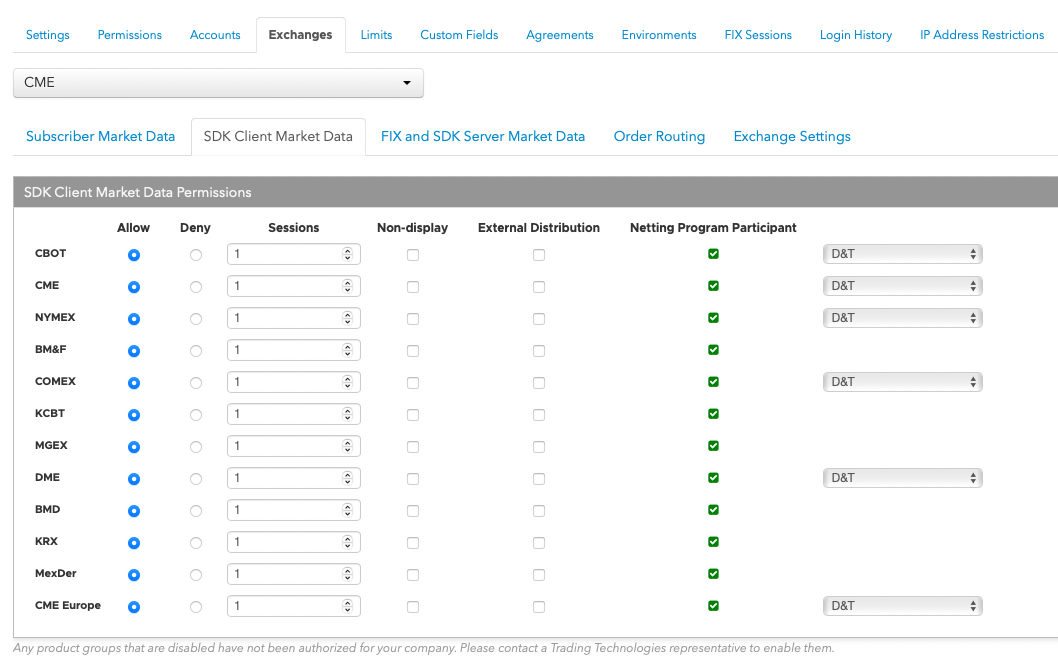Uncheck Netting Program Participant for MexDer
Image resolution: width=1058 pixels, height=663 pixels.
(x=713, y=573)
